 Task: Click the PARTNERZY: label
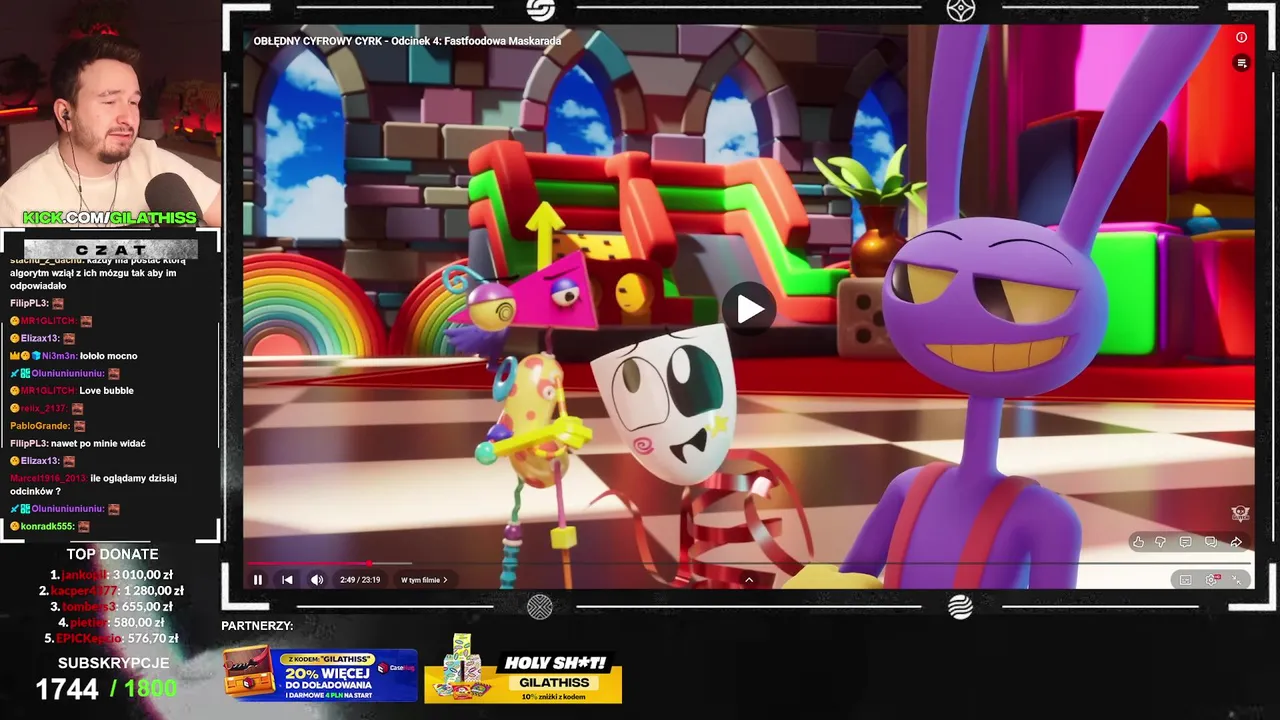[257, 626]
